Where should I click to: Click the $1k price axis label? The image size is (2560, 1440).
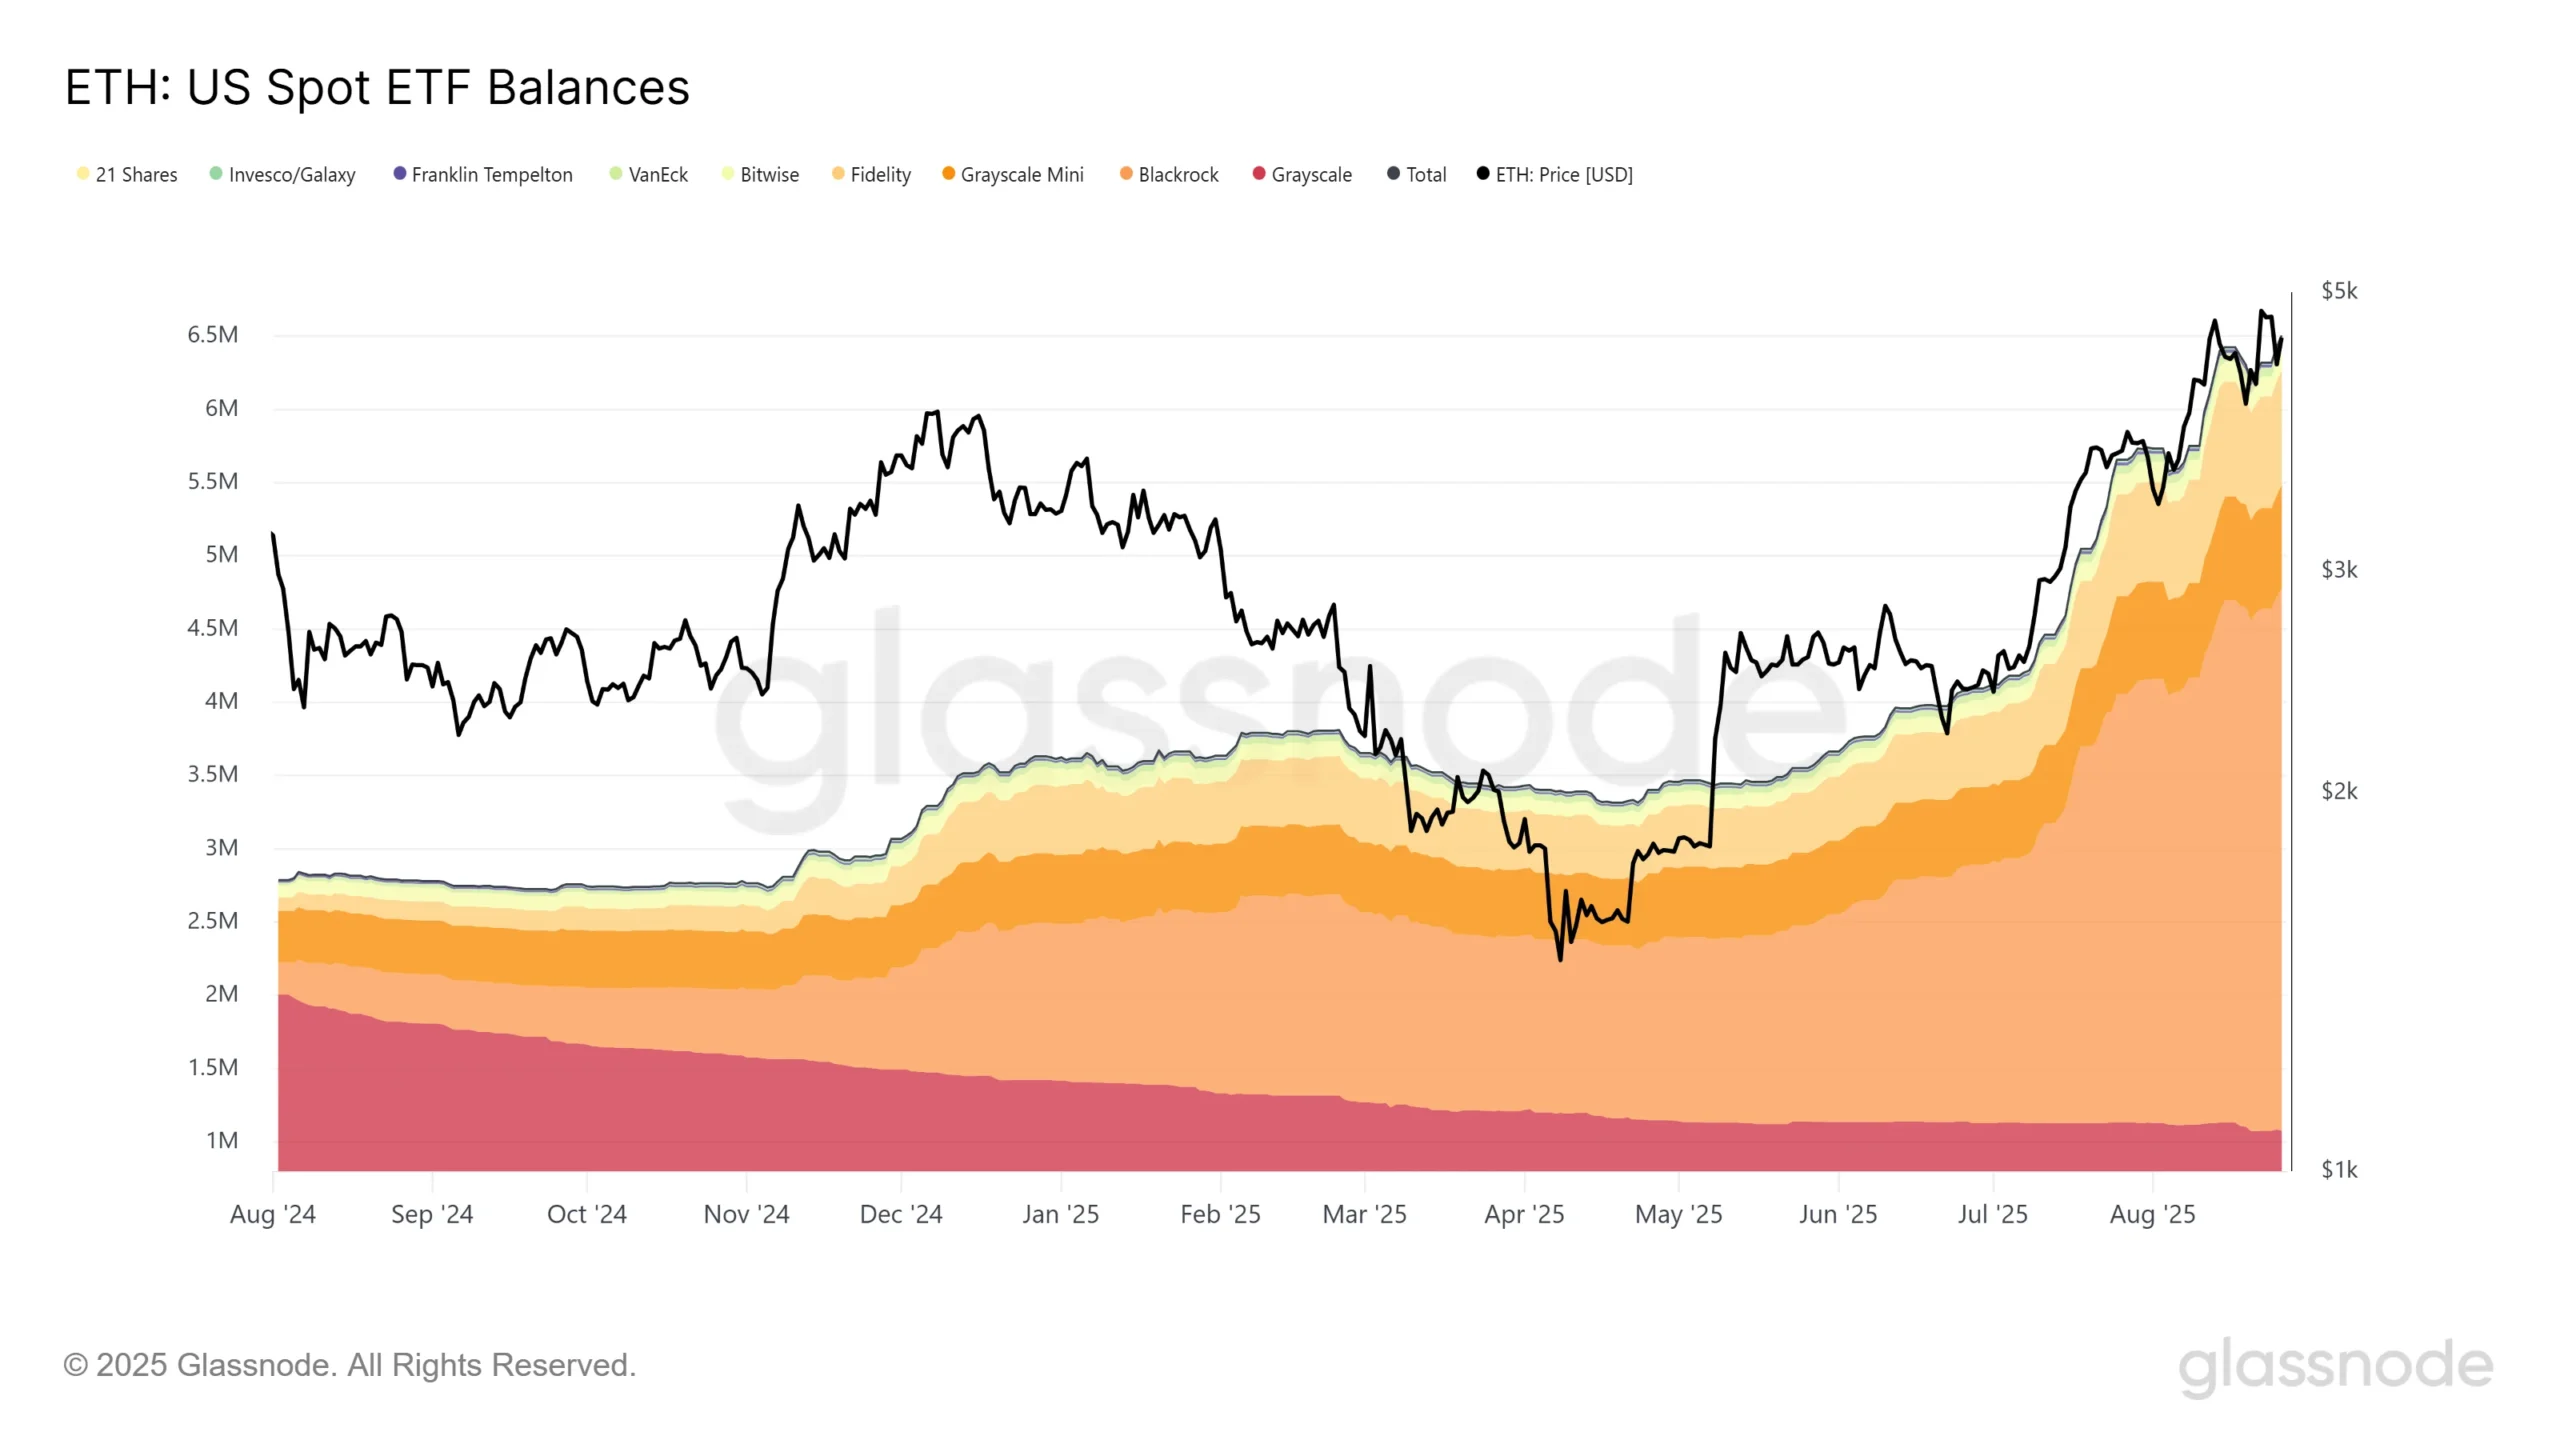2339,1169
